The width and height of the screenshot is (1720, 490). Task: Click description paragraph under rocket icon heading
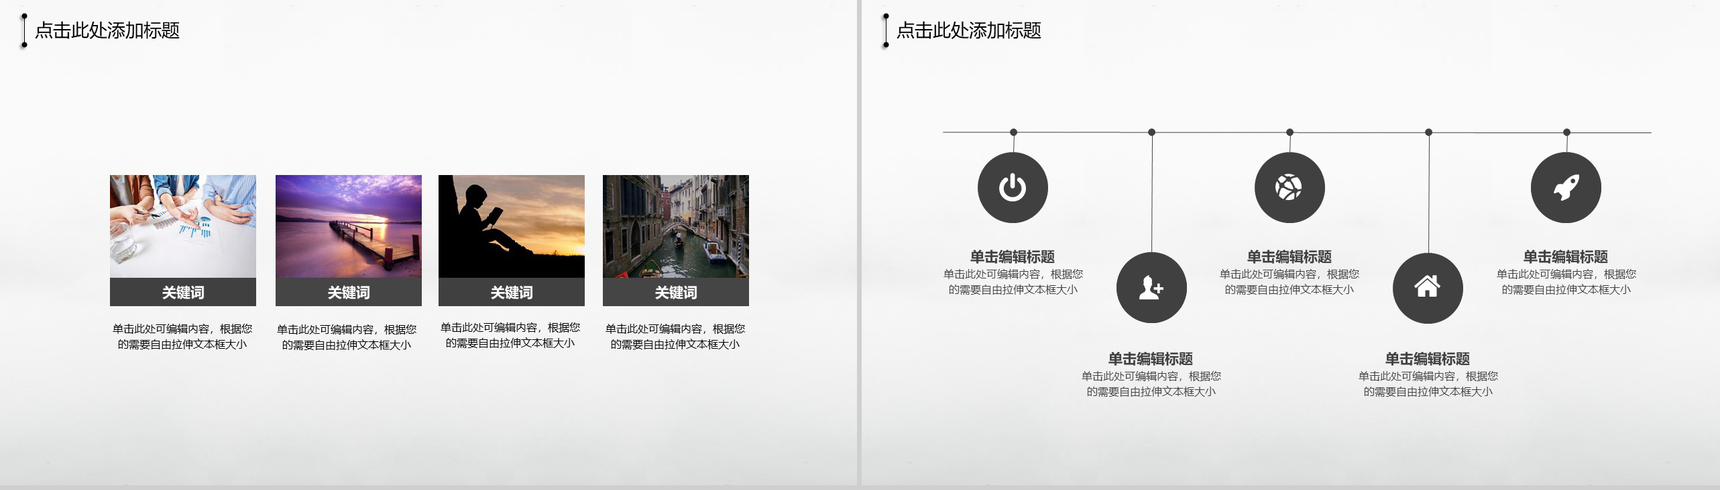[x=1566, y=282]
